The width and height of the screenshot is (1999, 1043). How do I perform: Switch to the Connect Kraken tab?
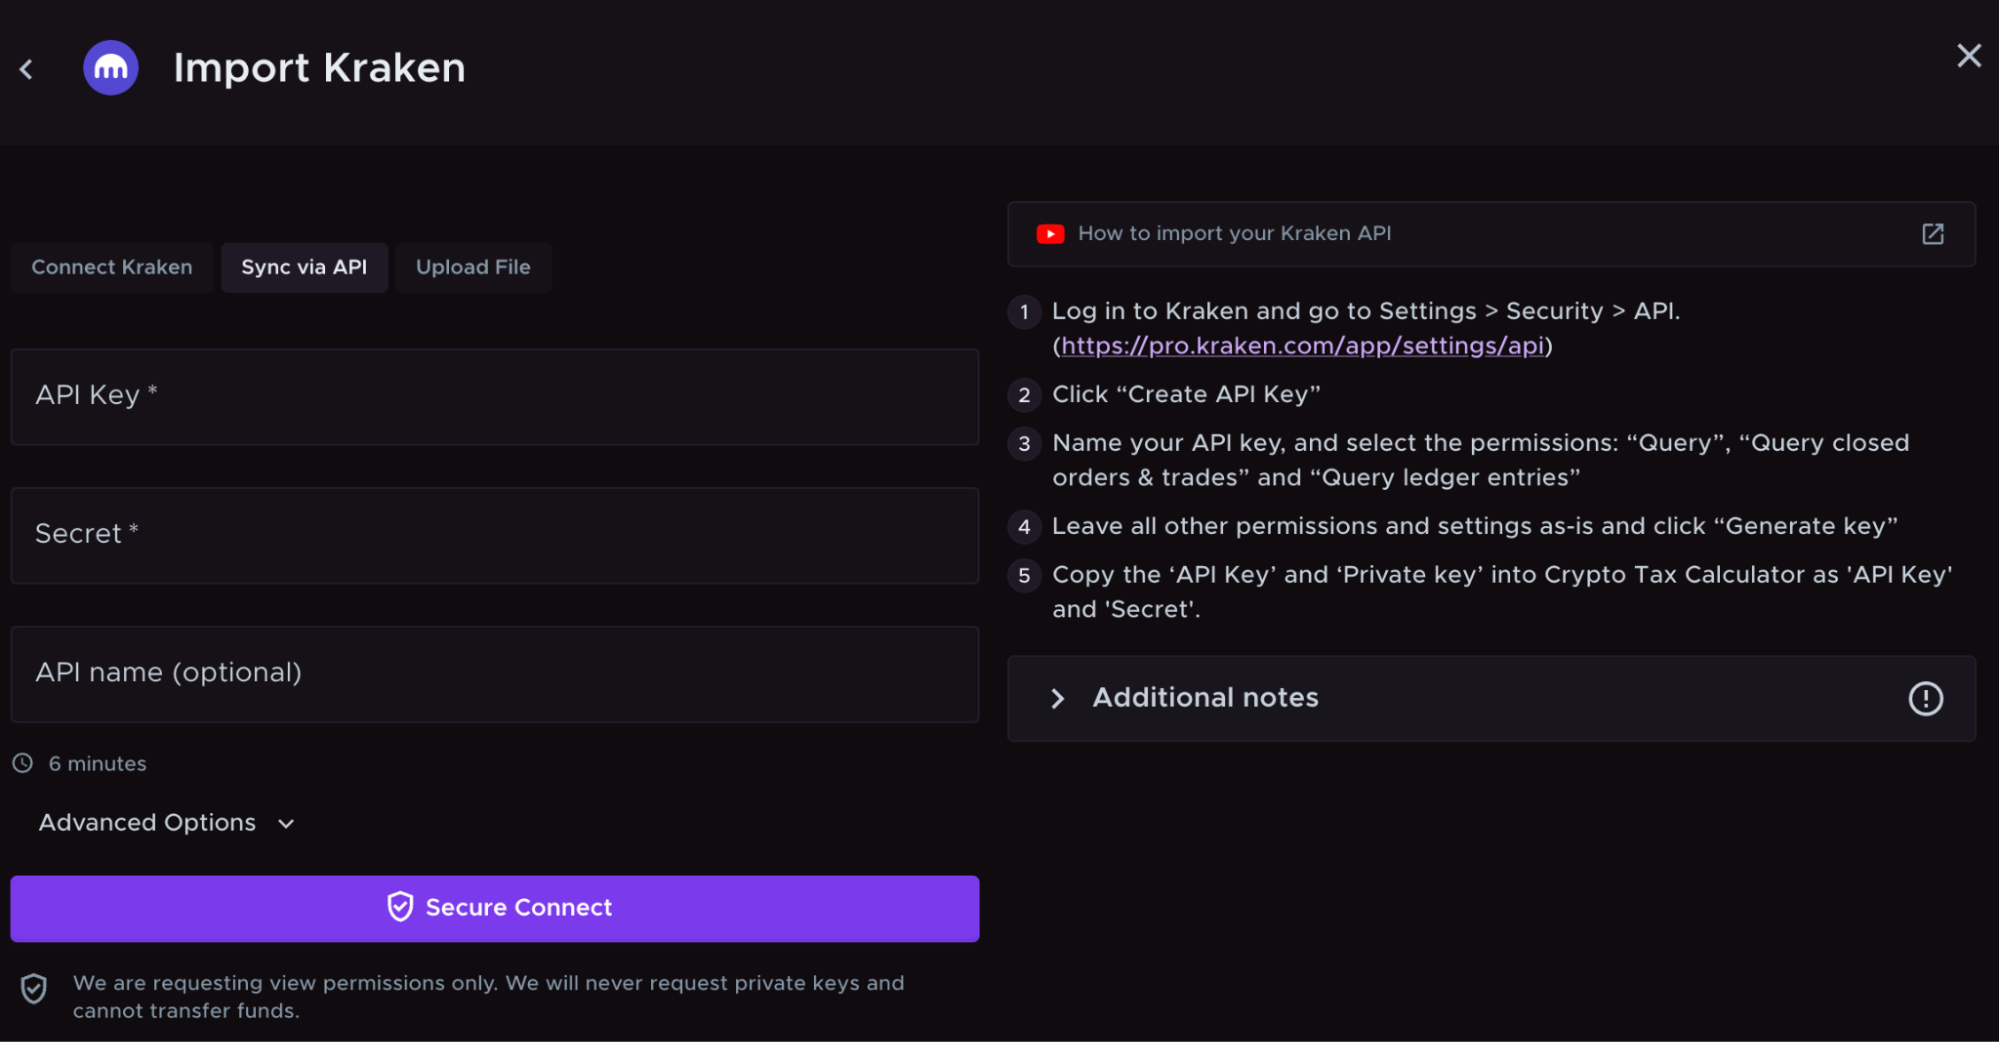point(111,267)
